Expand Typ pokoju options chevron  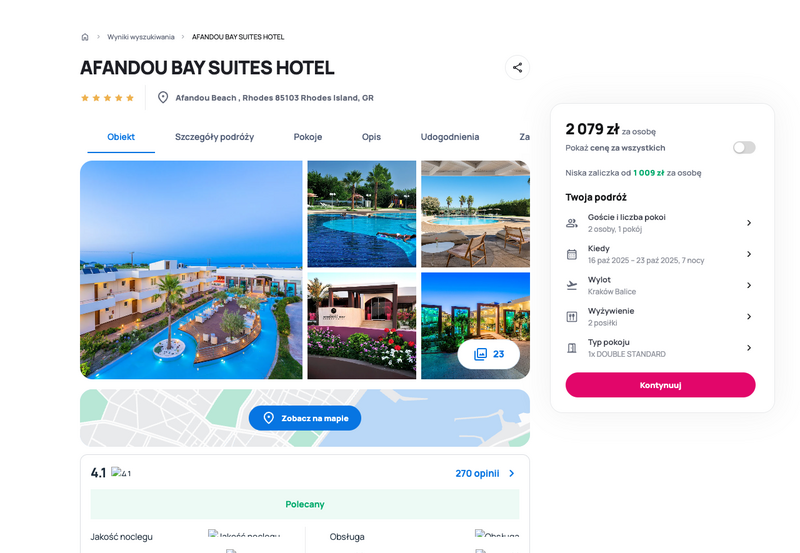[749, 348]
